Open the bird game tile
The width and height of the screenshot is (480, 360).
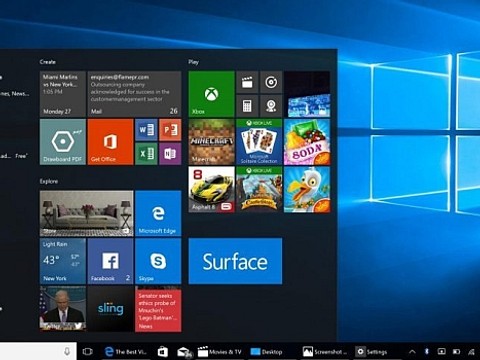coord(307,190)
